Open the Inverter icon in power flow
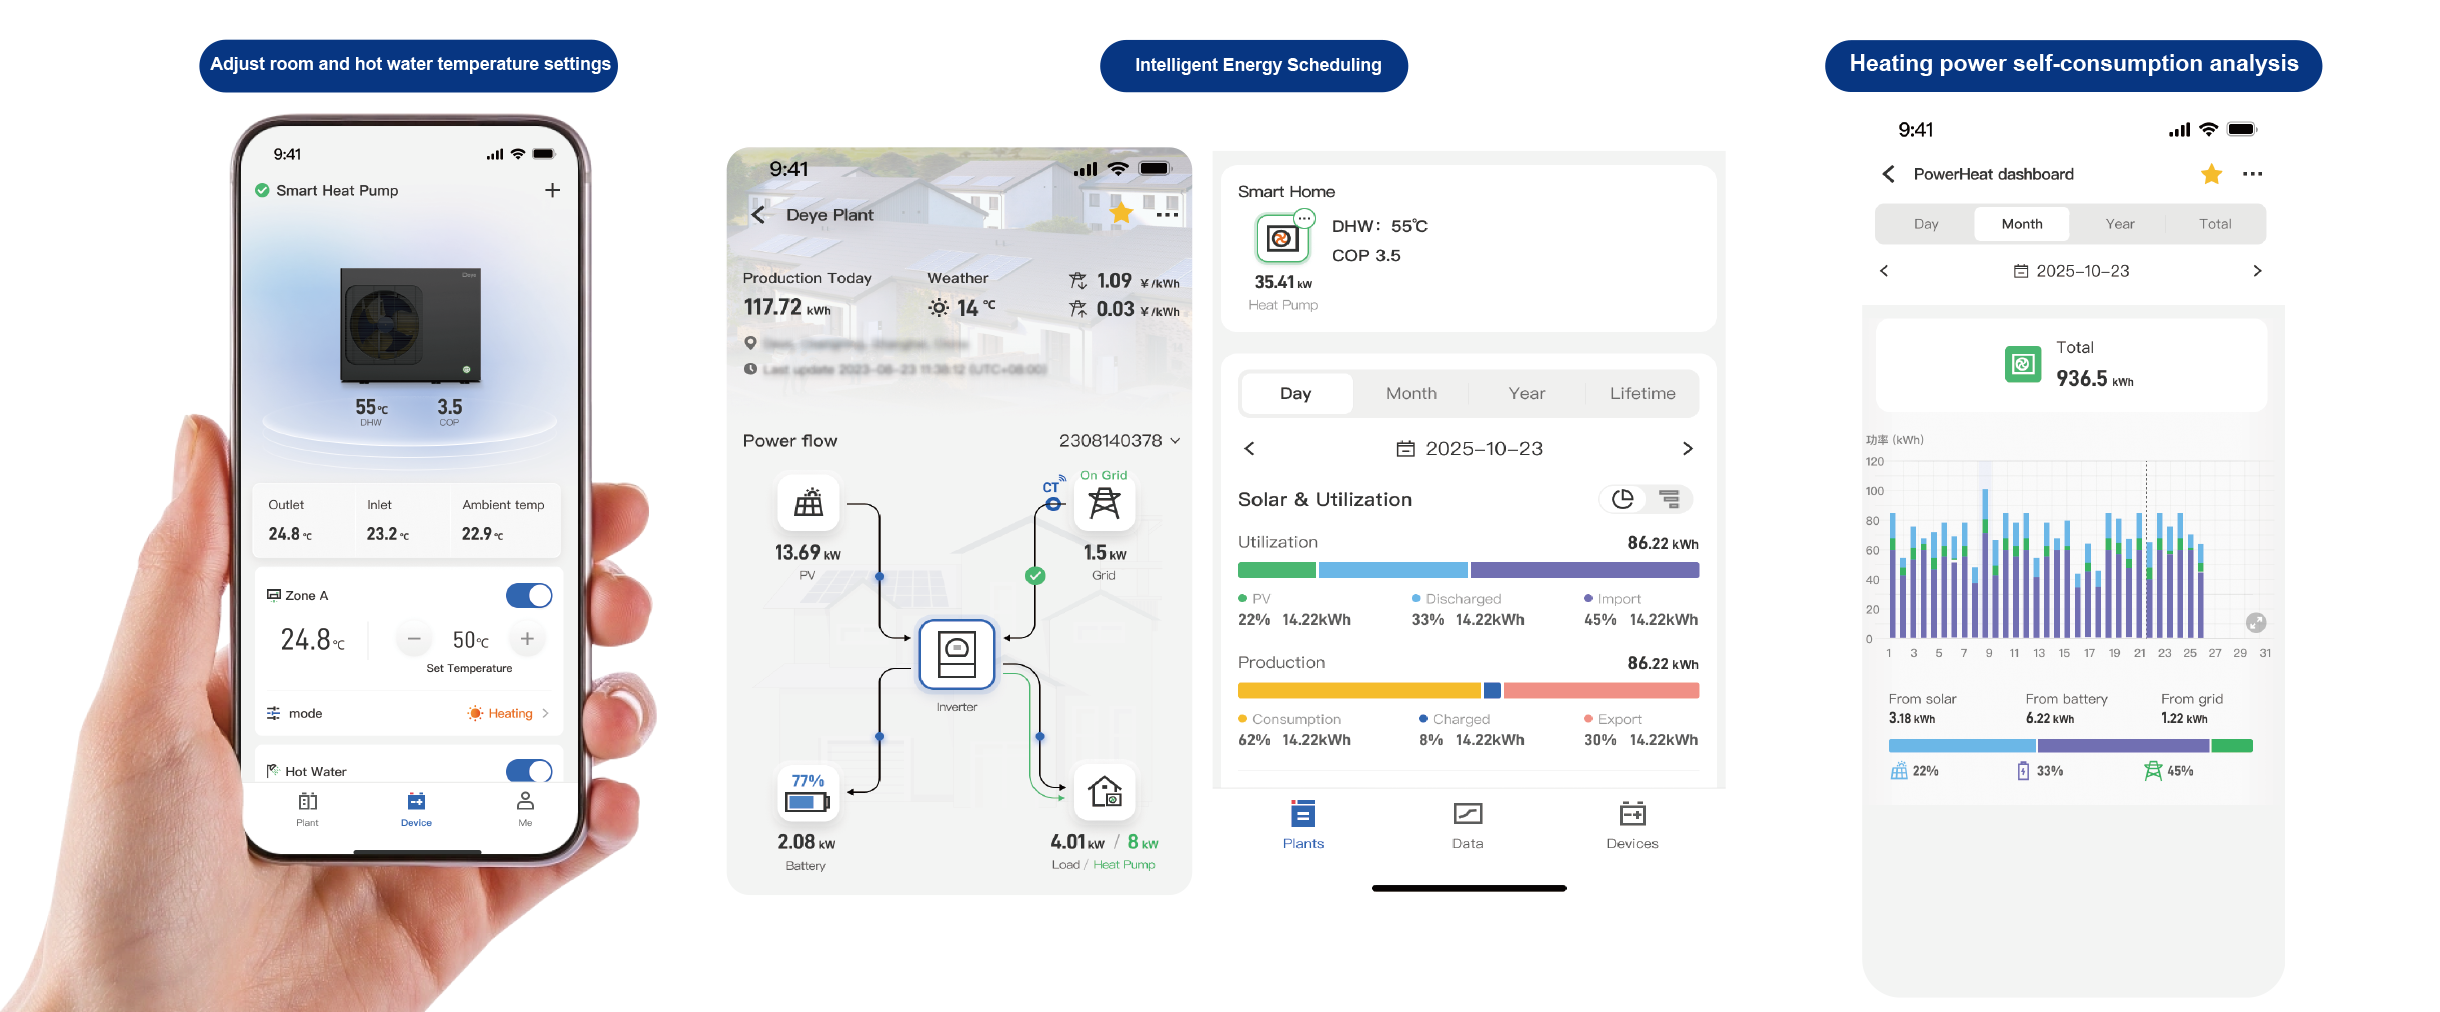Image resolution: width=2440 pixels, height=1012 pixels. tap(956, 654)
